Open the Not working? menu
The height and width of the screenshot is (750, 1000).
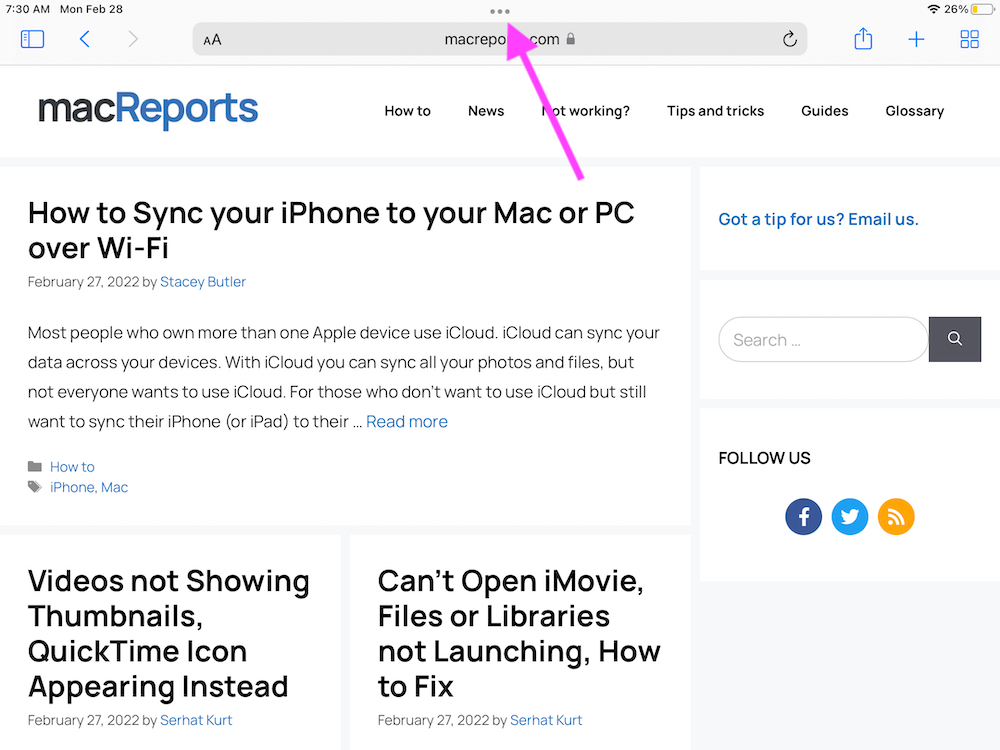click(585, 111)
